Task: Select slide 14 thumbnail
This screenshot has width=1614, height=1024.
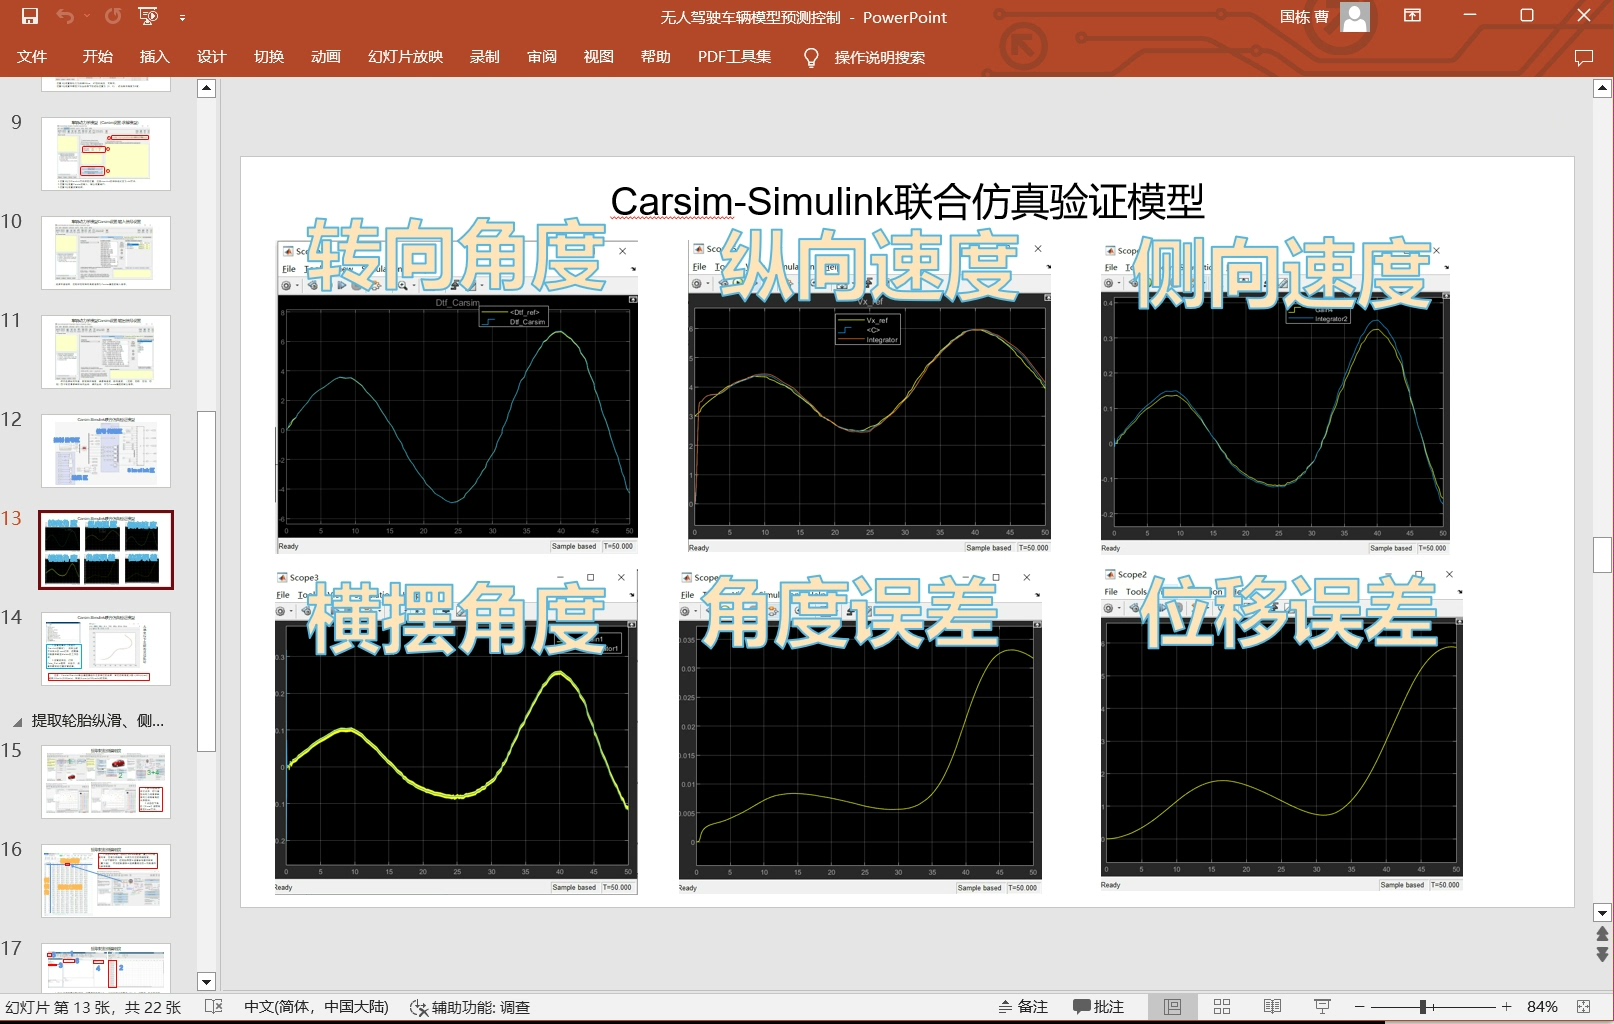Action: coord(106,649)
